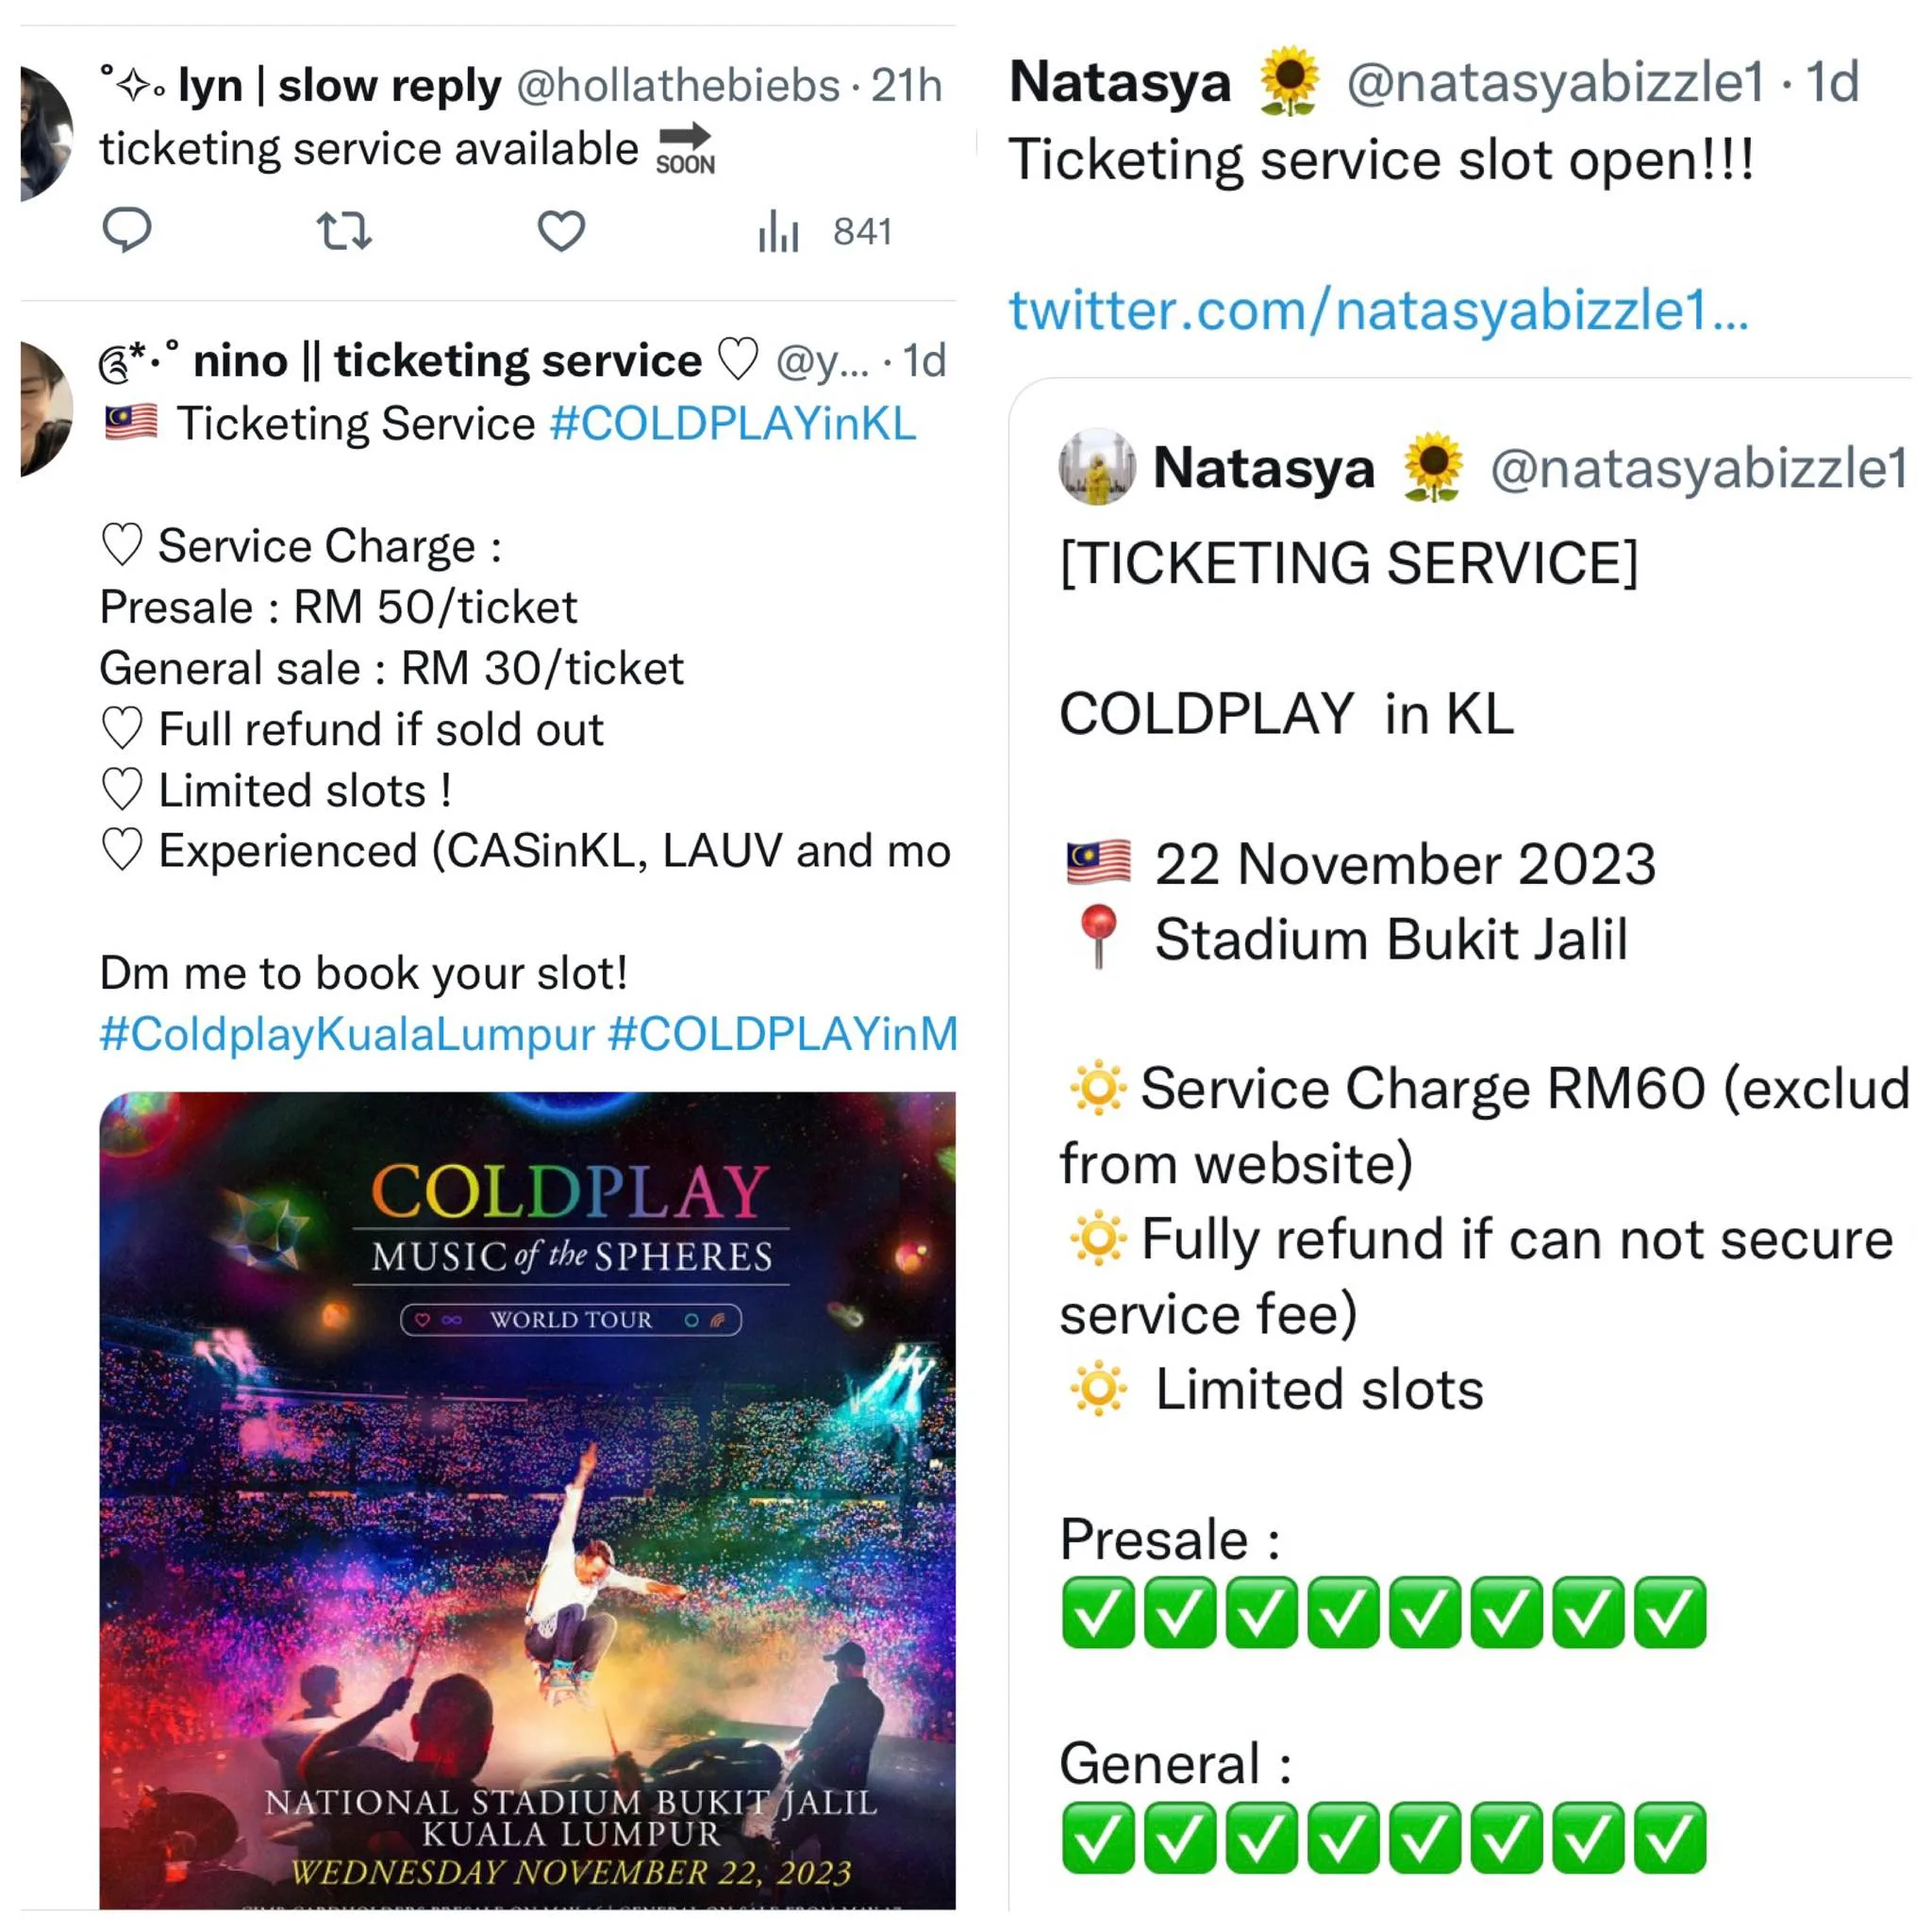Screen dimensions: 1932x1932
Task: Click the Natasya name in the quoted tweet
Action: (x=1264, y=468)
